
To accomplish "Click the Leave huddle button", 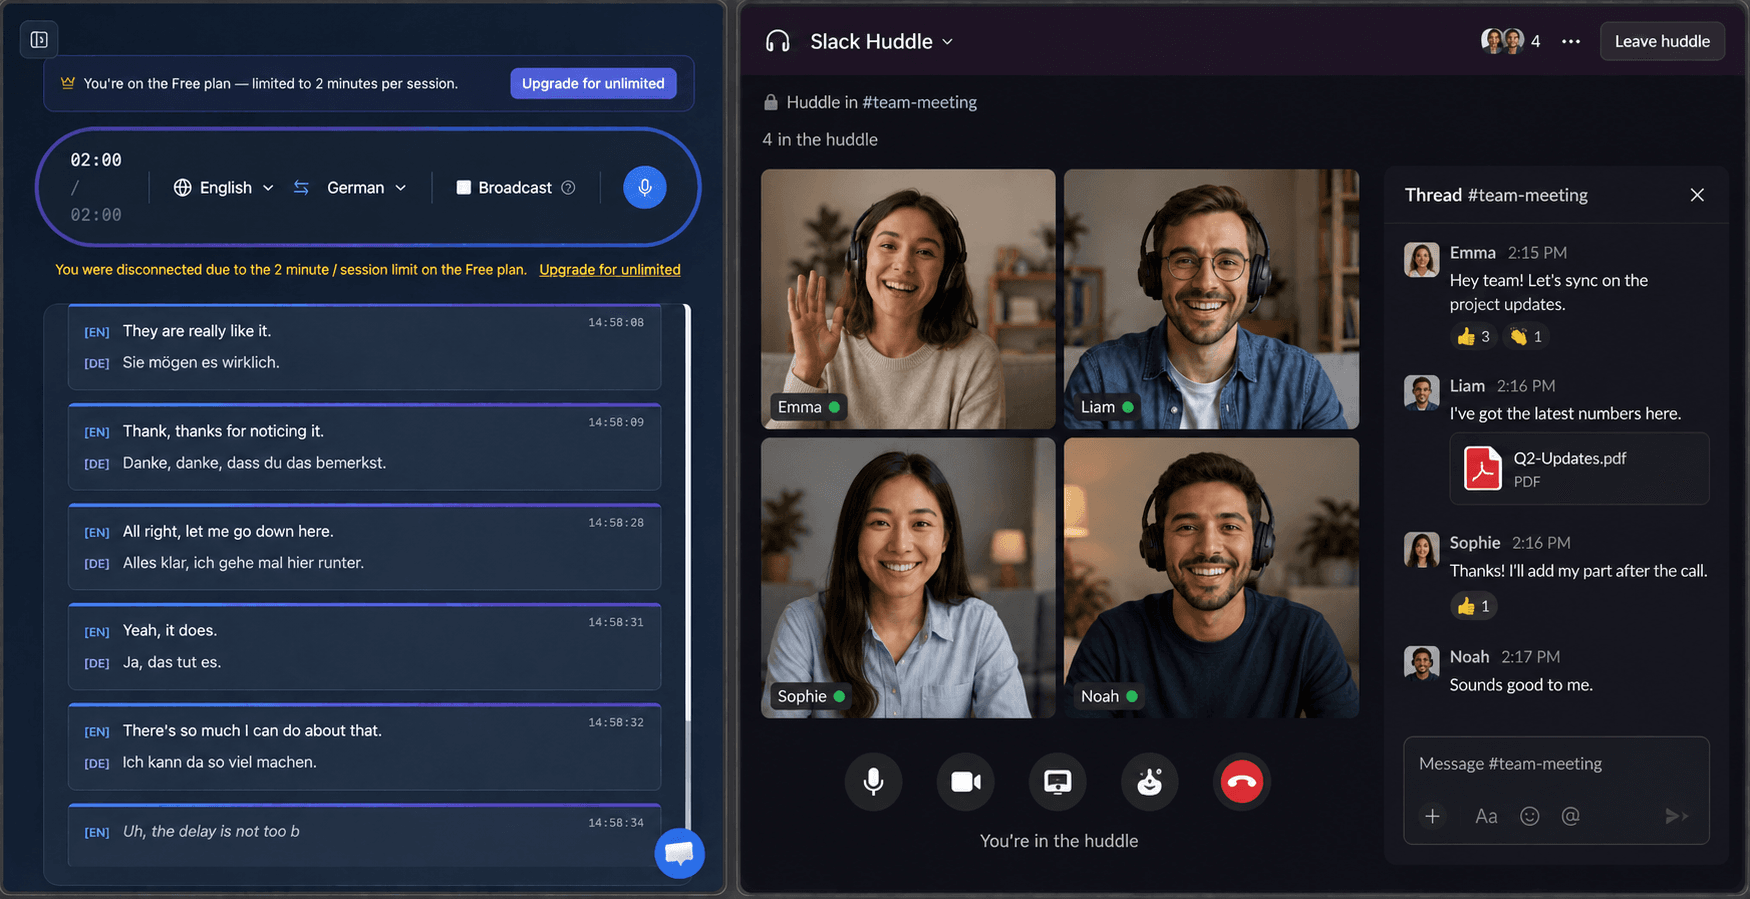I will pyautogui.click(x=1662, y=41).
